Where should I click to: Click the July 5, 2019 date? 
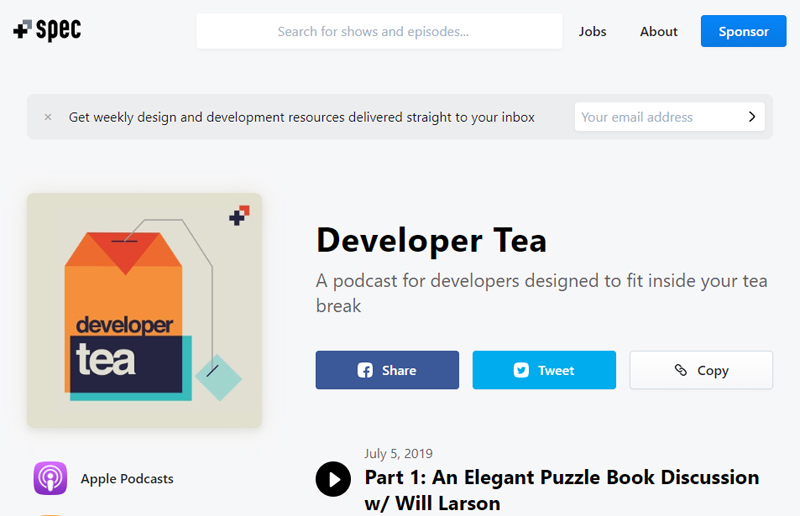tap(398, 453)
